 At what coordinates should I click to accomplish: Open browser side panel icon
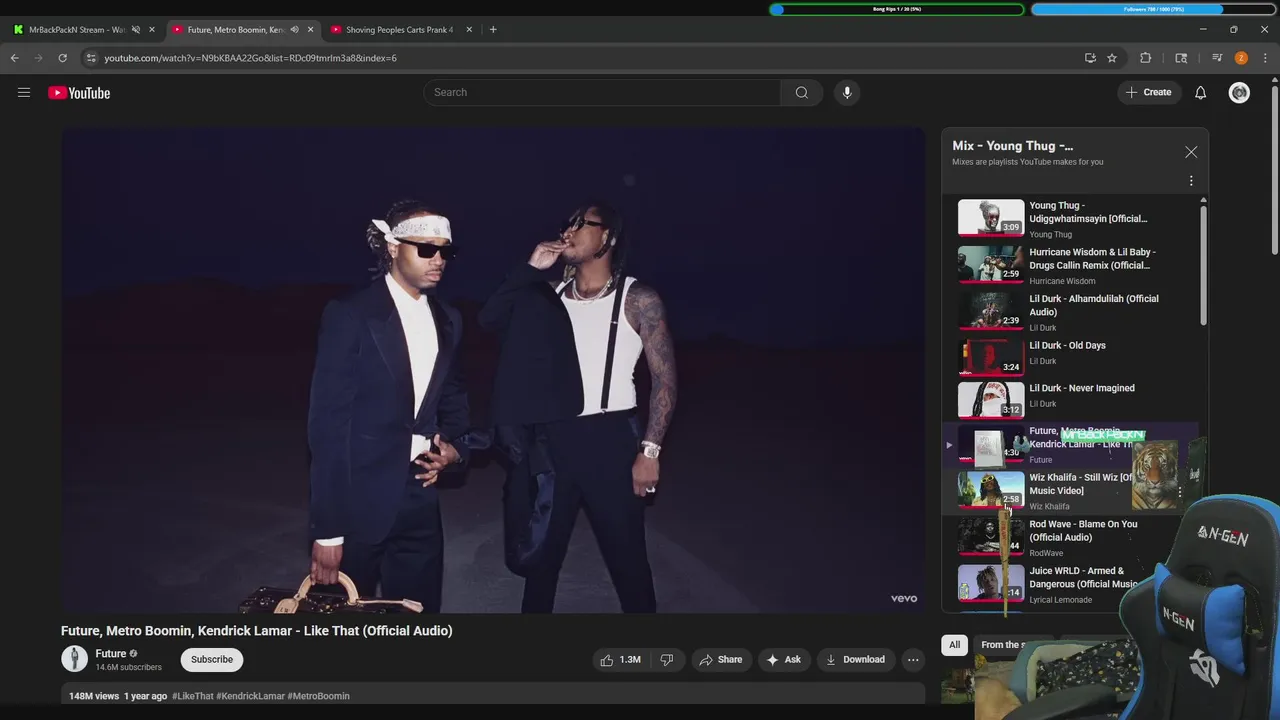(x=1181, y=58)
